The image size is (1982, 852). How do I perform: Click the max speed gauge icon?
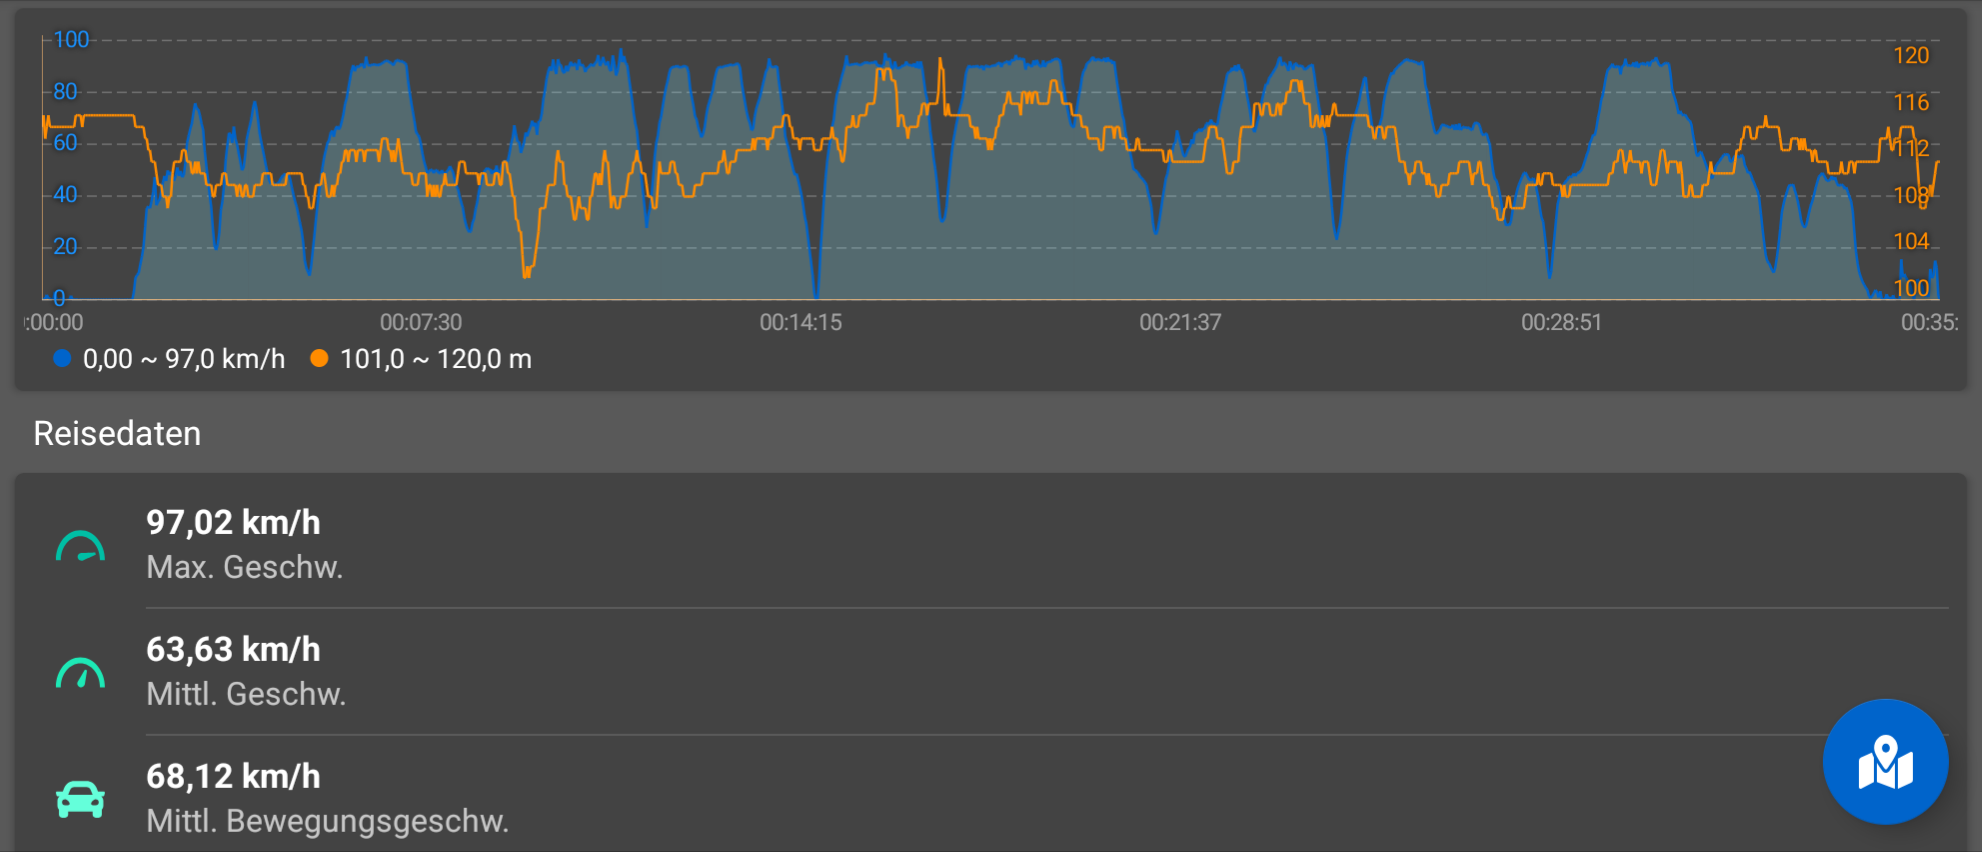pos(80,547)
